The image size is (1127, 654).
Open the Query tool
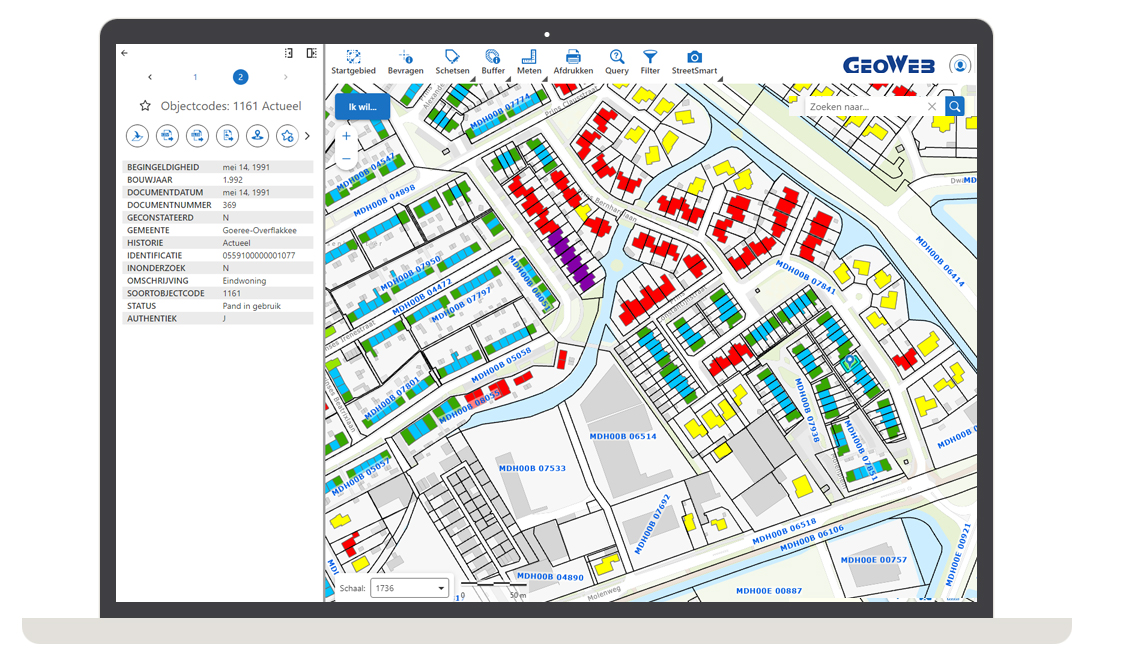pos(617,63)
